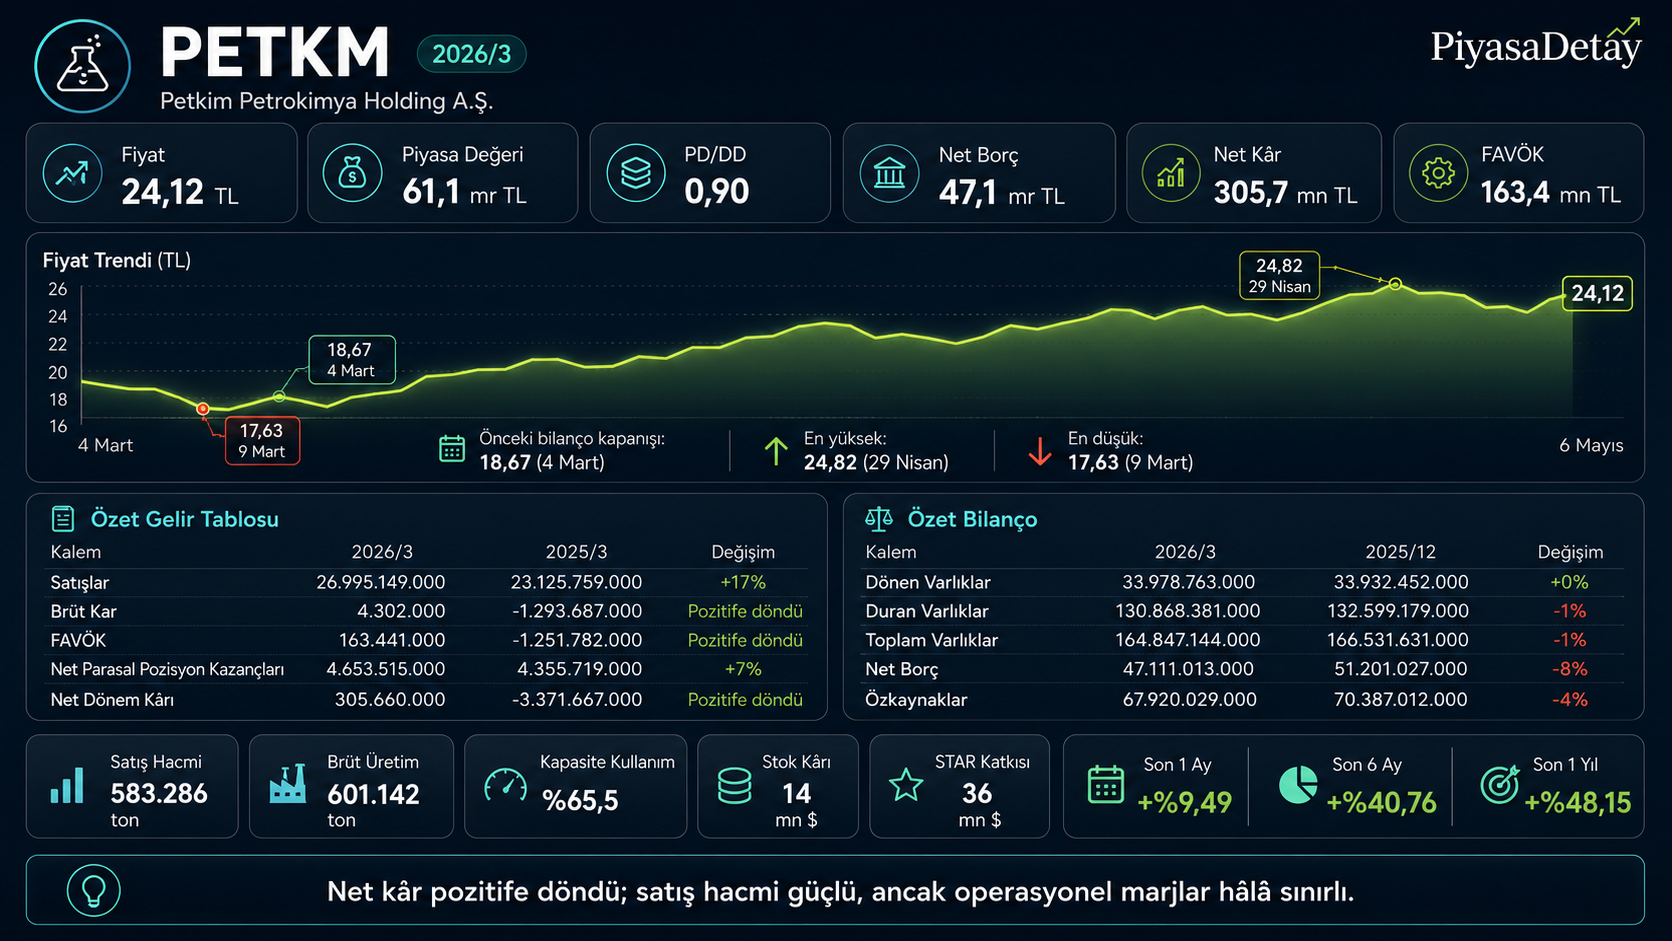Click the Kapasite Kullanım gauge icon
This screenshot has width=1672, height=941.
tap(505, 786)
